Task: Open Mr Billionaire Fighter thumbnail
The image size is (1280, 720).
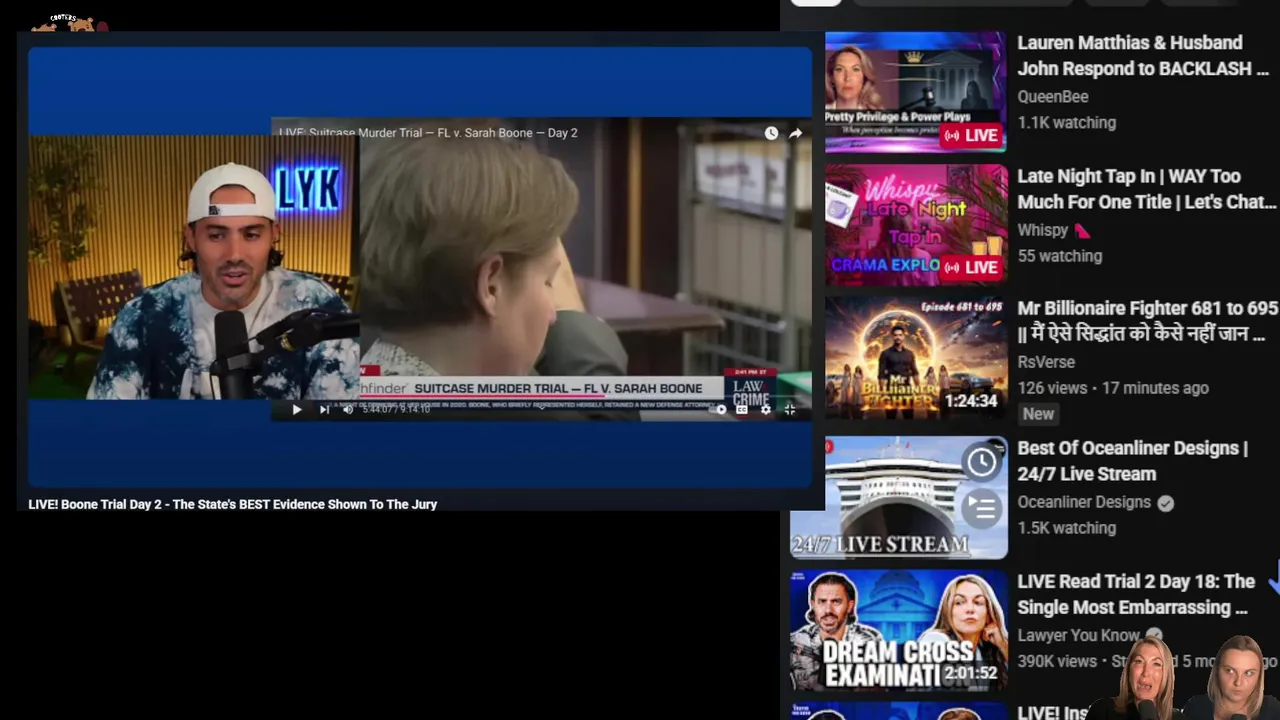Action: tap(915, 358)
